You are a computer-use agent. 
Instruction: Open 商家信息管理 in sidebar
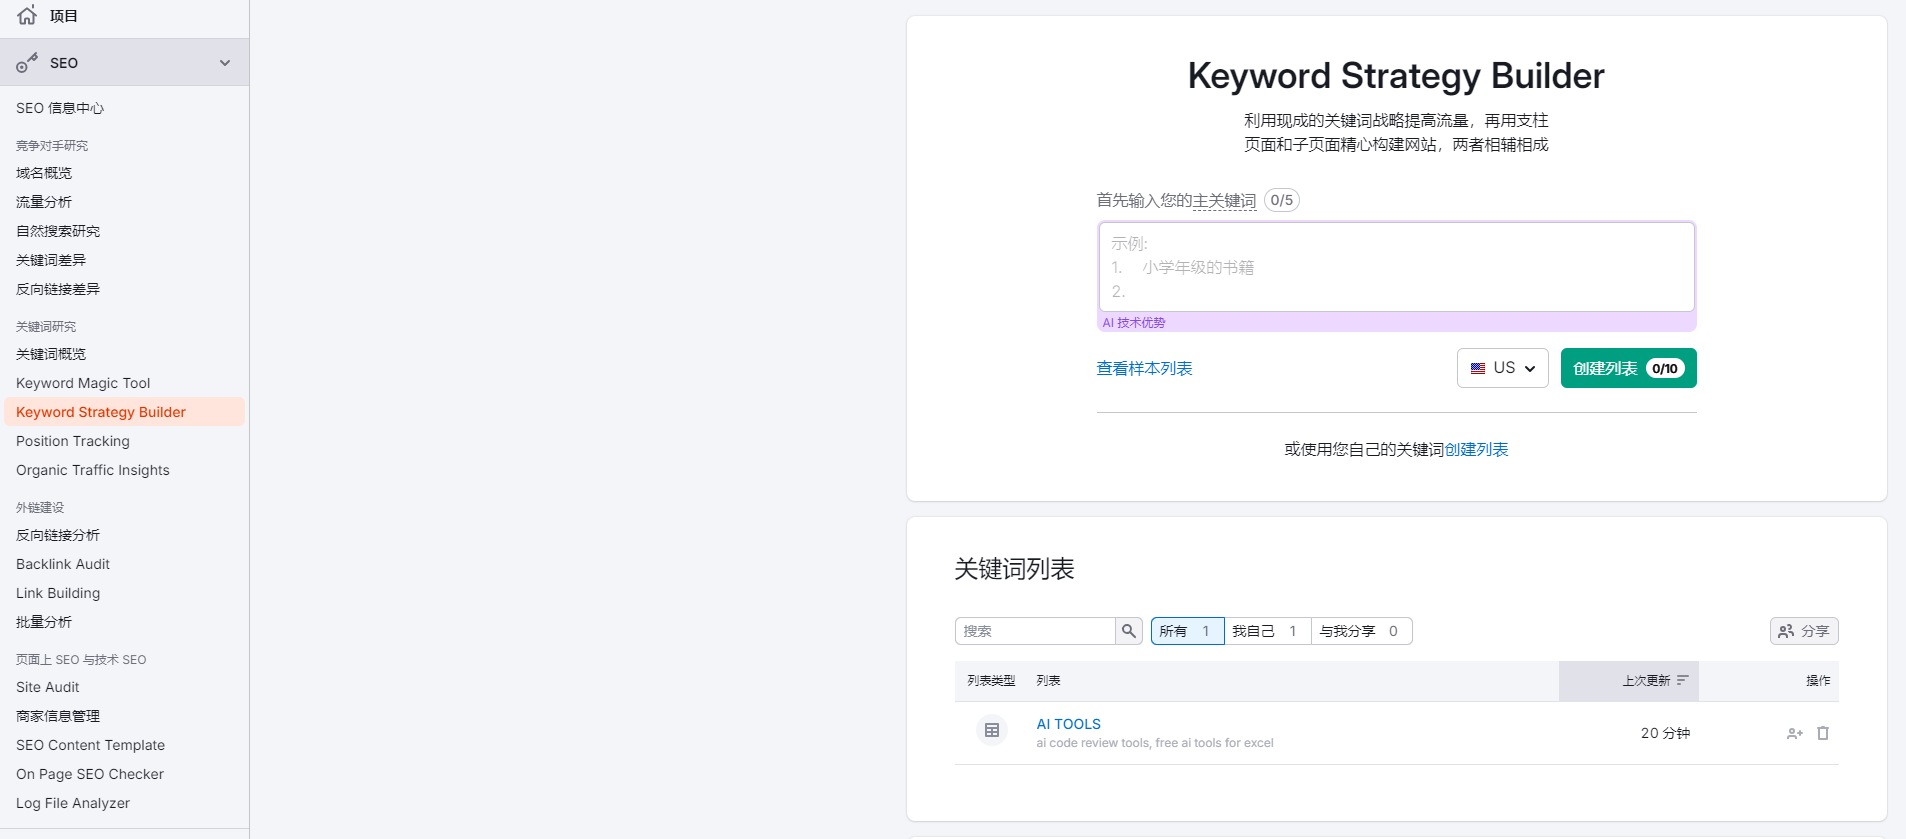pyautogui.click(x=58, y=716)
